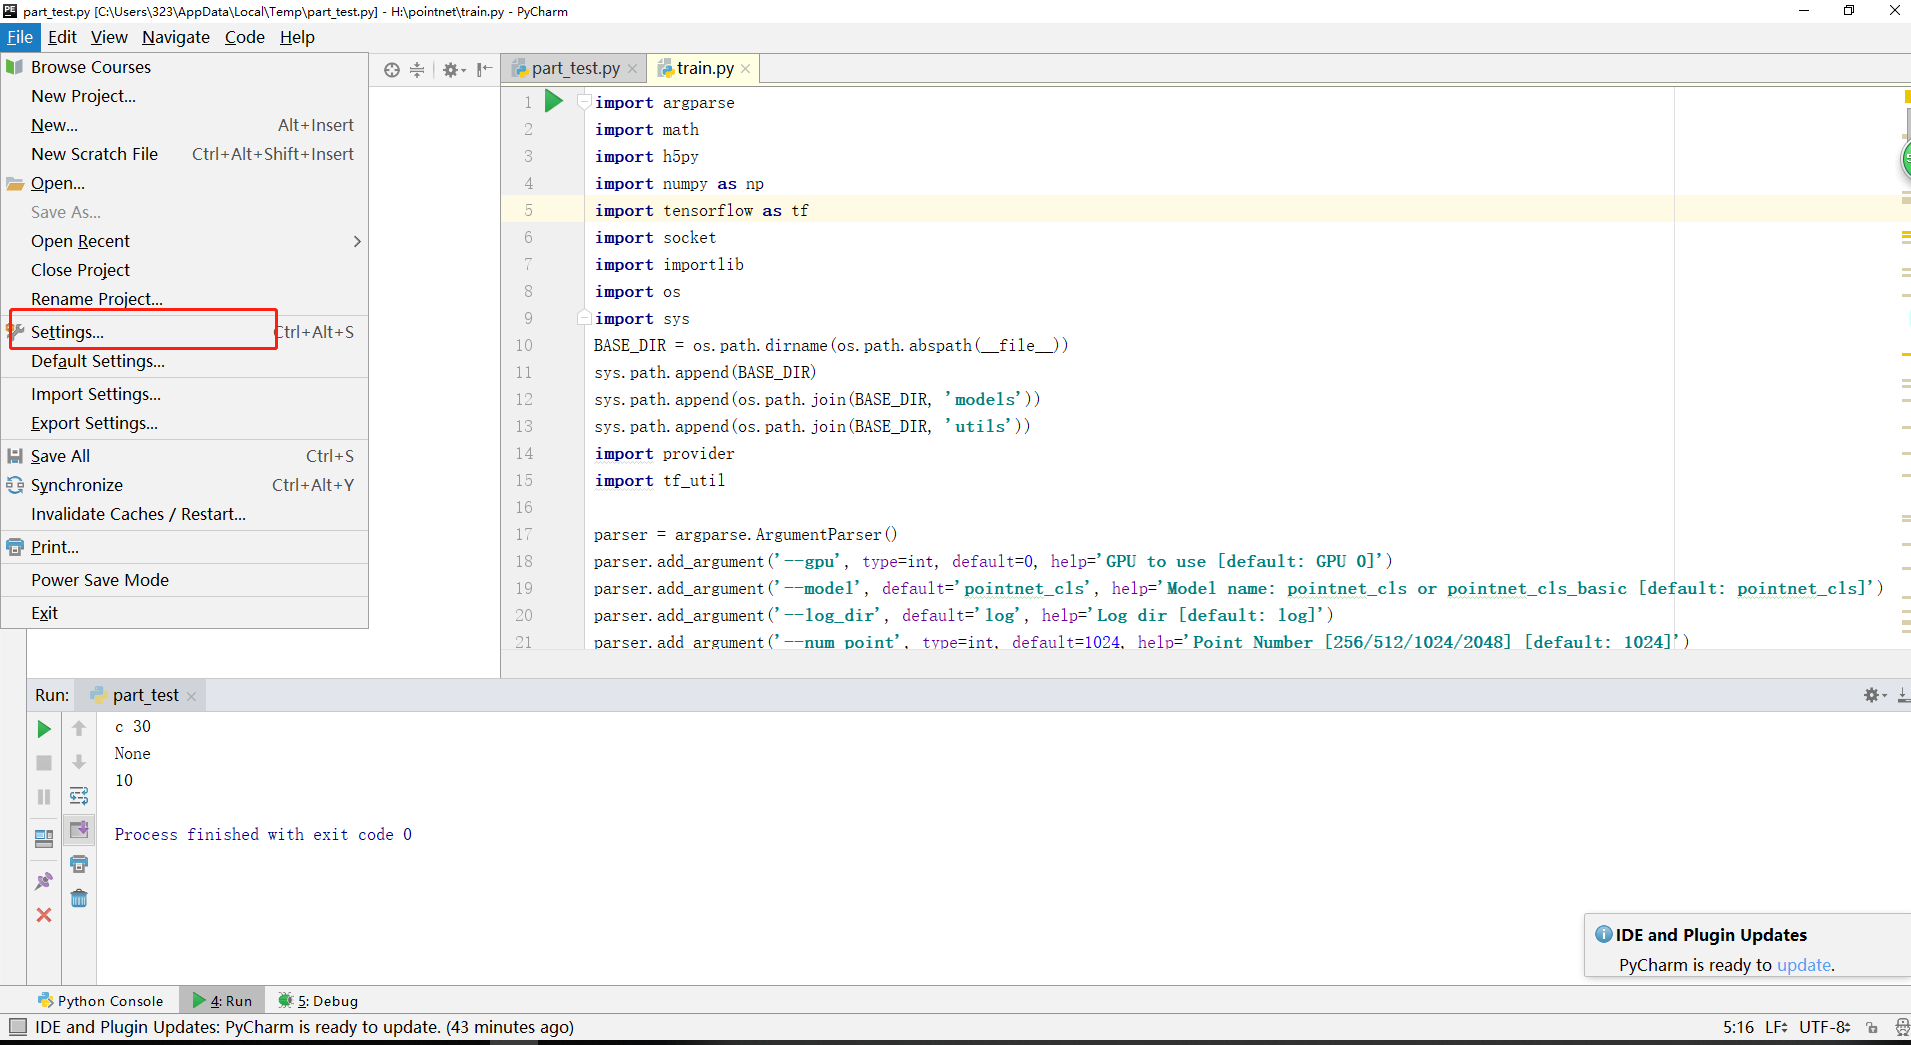
Task: Click caret position 5:16 in status bar
Action: coord(1738,1027)
